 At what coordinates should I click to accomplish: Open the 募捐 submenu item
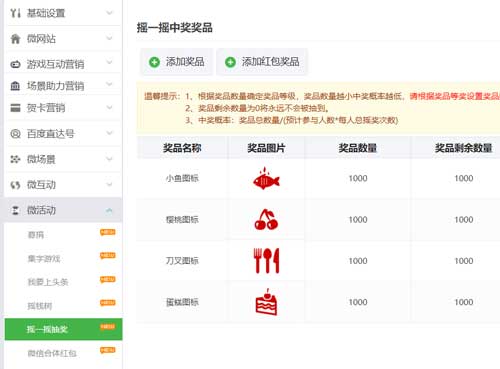(x=36, y=235)
